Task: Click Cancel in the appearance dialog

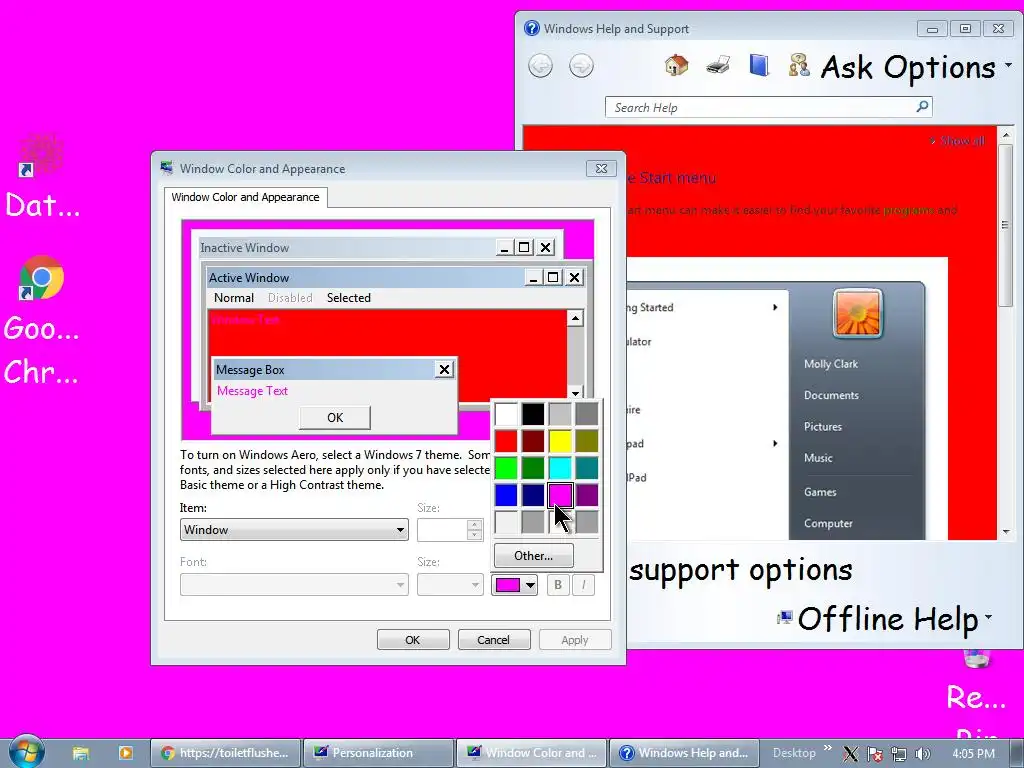Action: point(494,640)
